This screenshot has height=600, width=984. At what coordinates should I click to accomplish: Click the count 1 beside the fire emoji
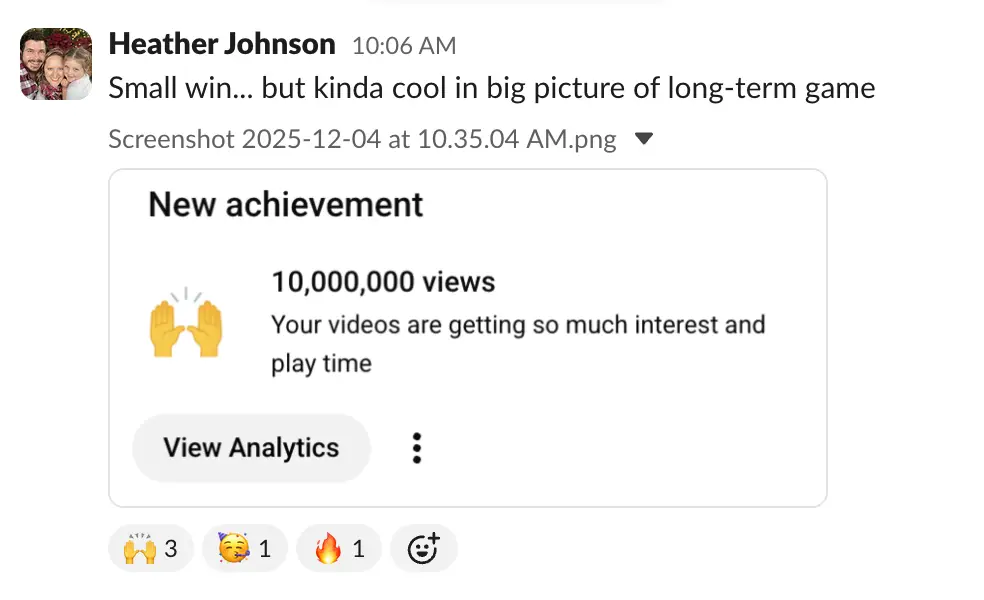359,549
